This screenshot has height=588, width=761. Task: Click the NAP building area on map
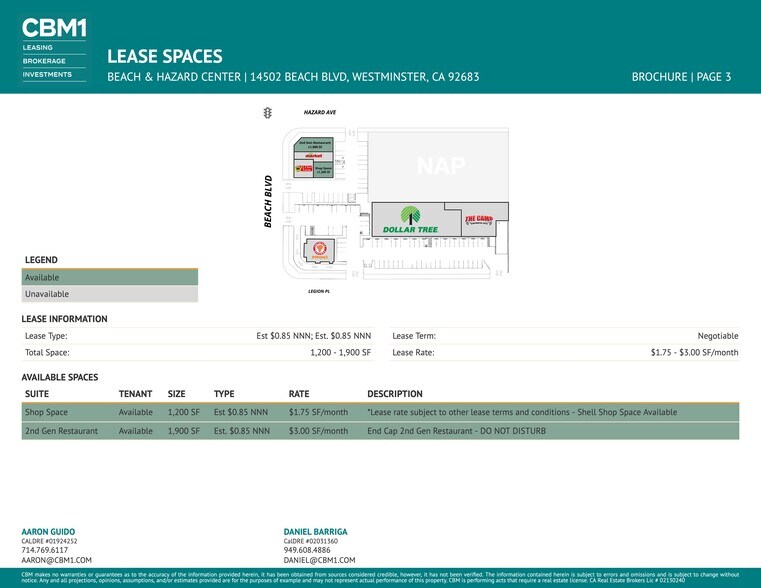(x=439, y=165)
